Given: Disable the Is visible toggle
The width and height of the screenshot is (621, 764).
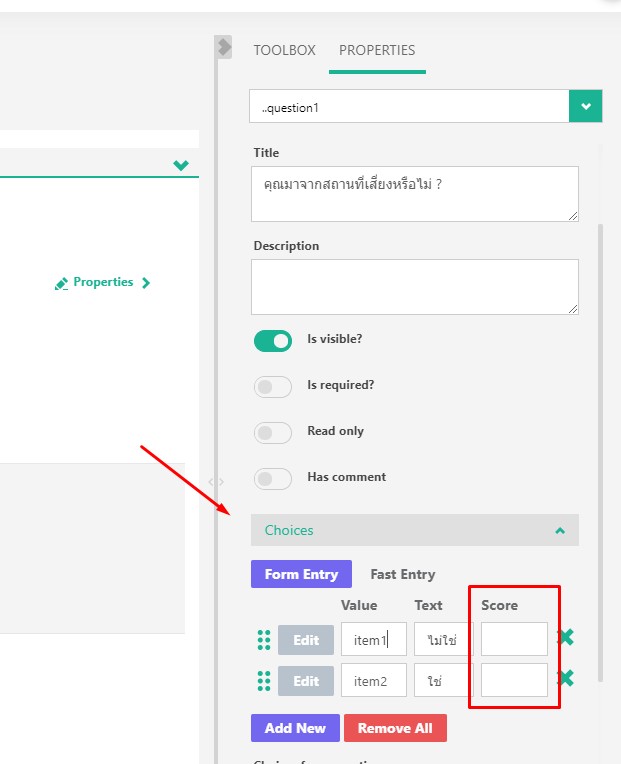Looking at the screenshot, I should [x=272, y=341].
